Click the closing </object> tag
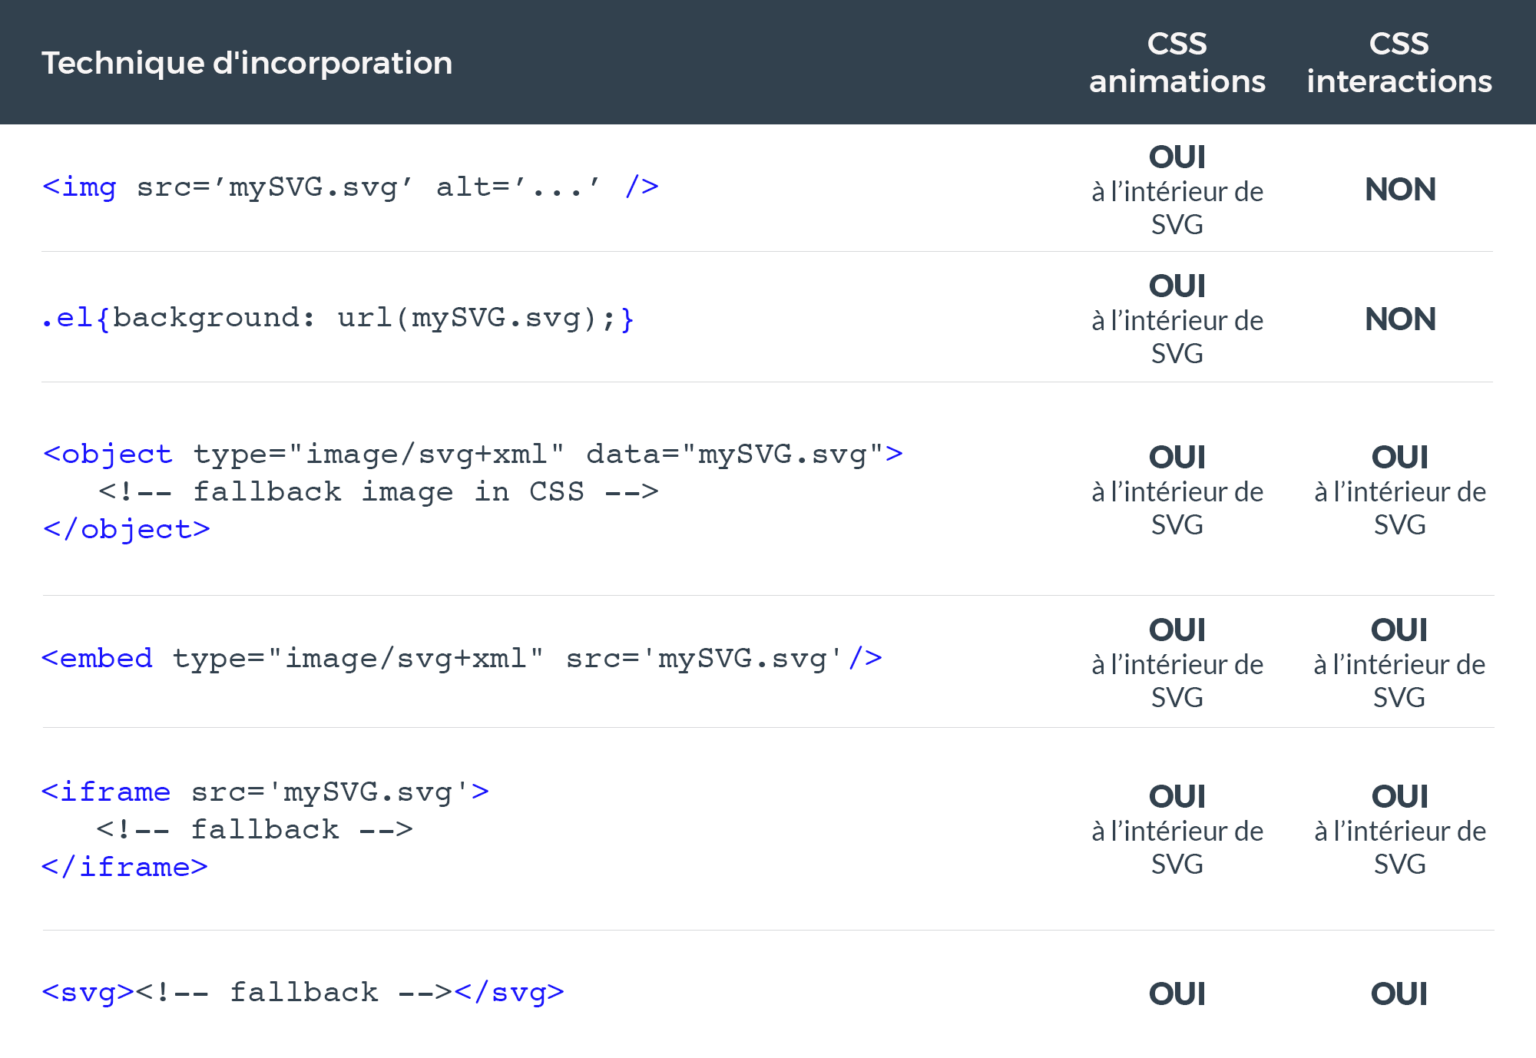 click(x=126, y=529)
